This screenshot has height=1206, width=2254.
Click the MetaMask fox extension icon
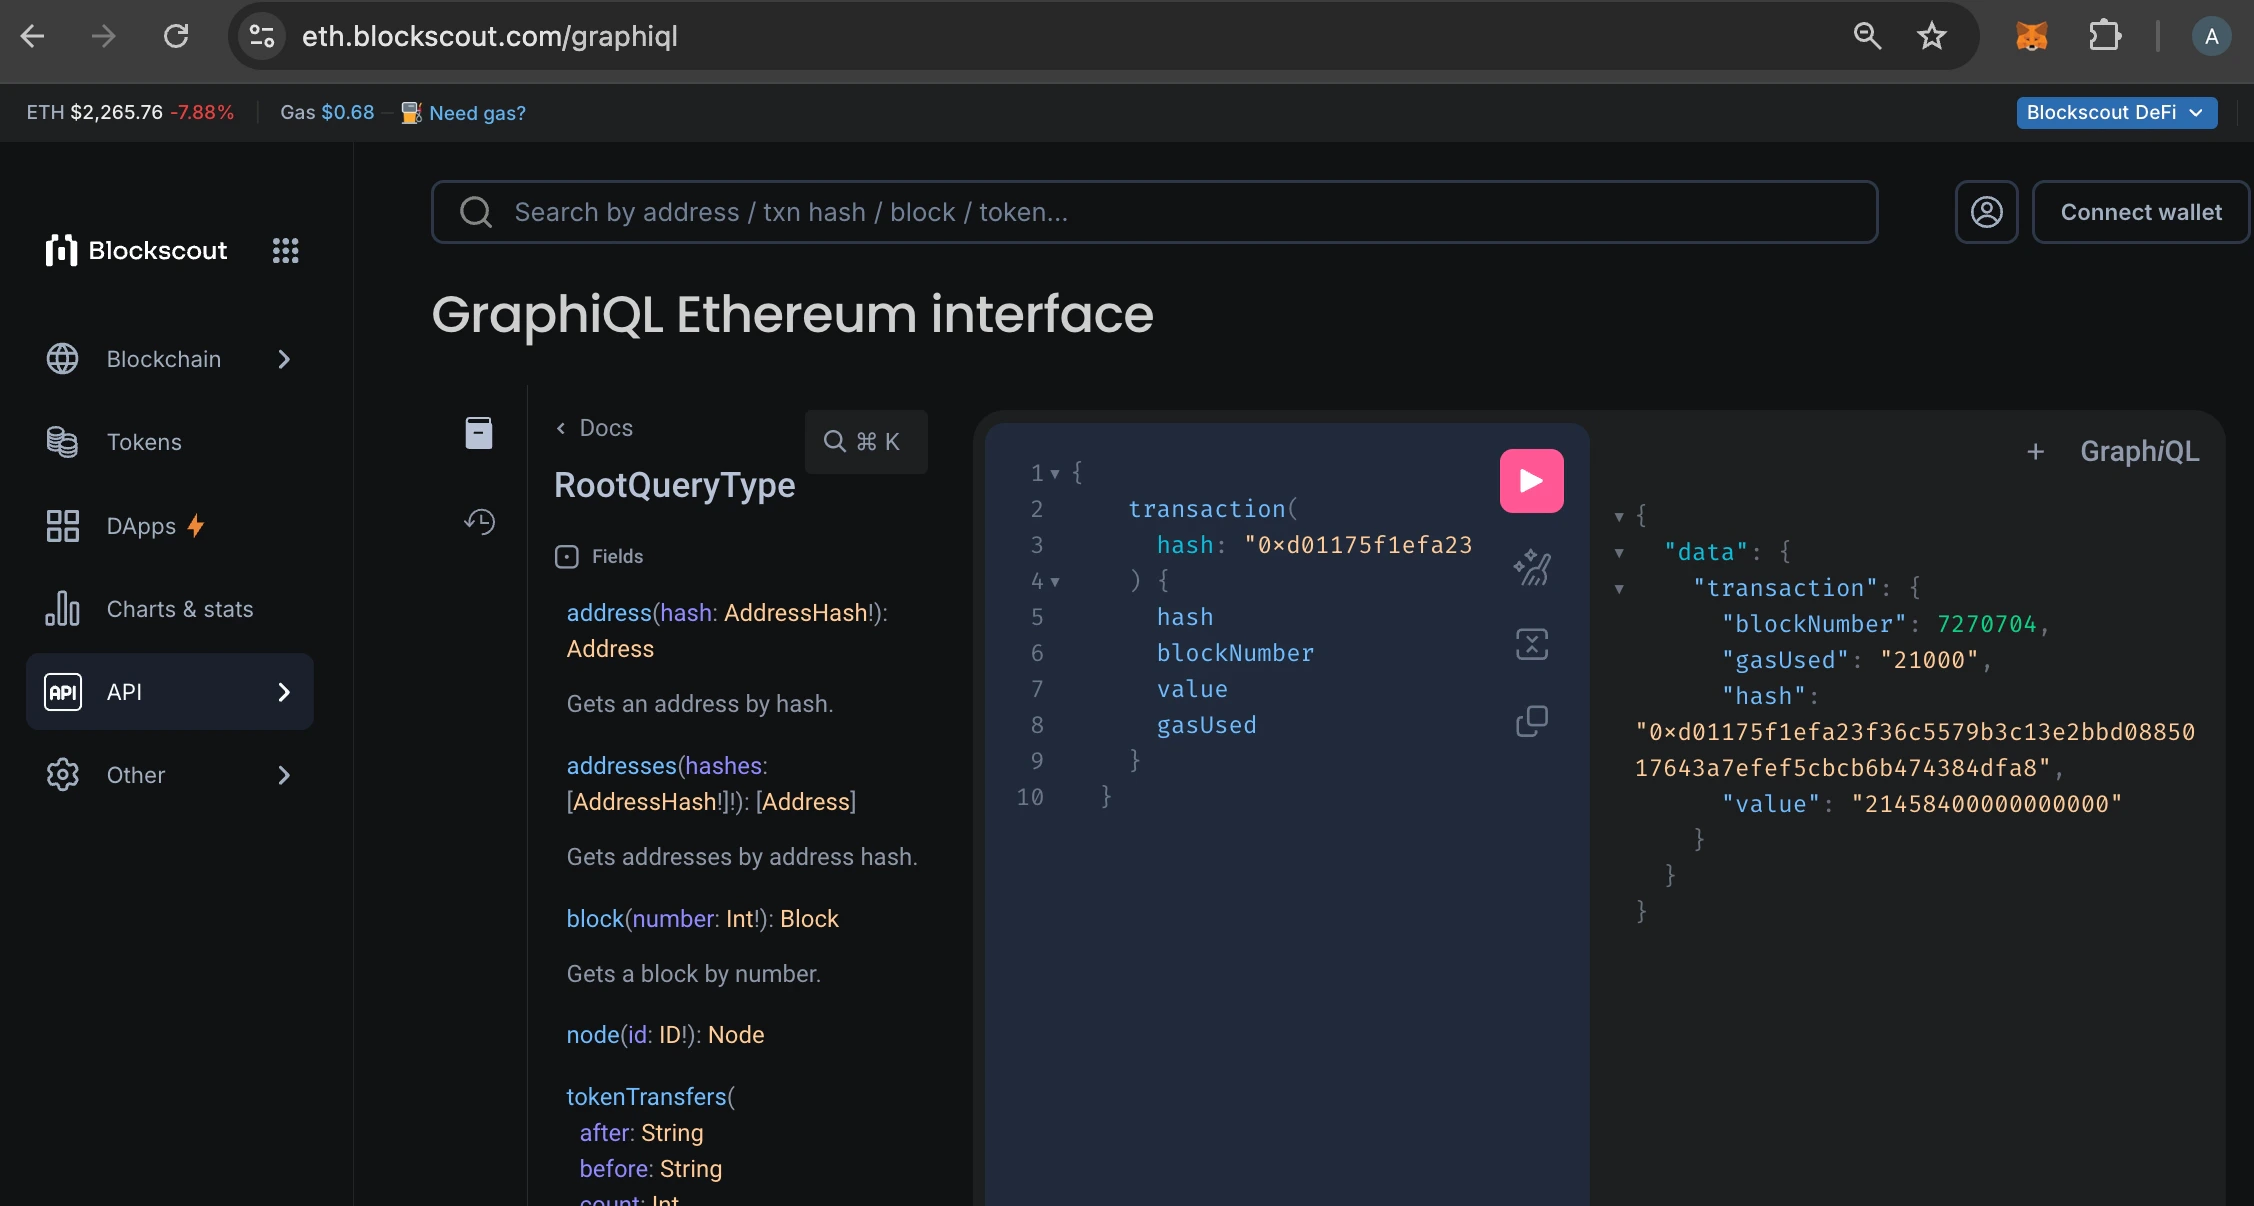point(2031,37)
